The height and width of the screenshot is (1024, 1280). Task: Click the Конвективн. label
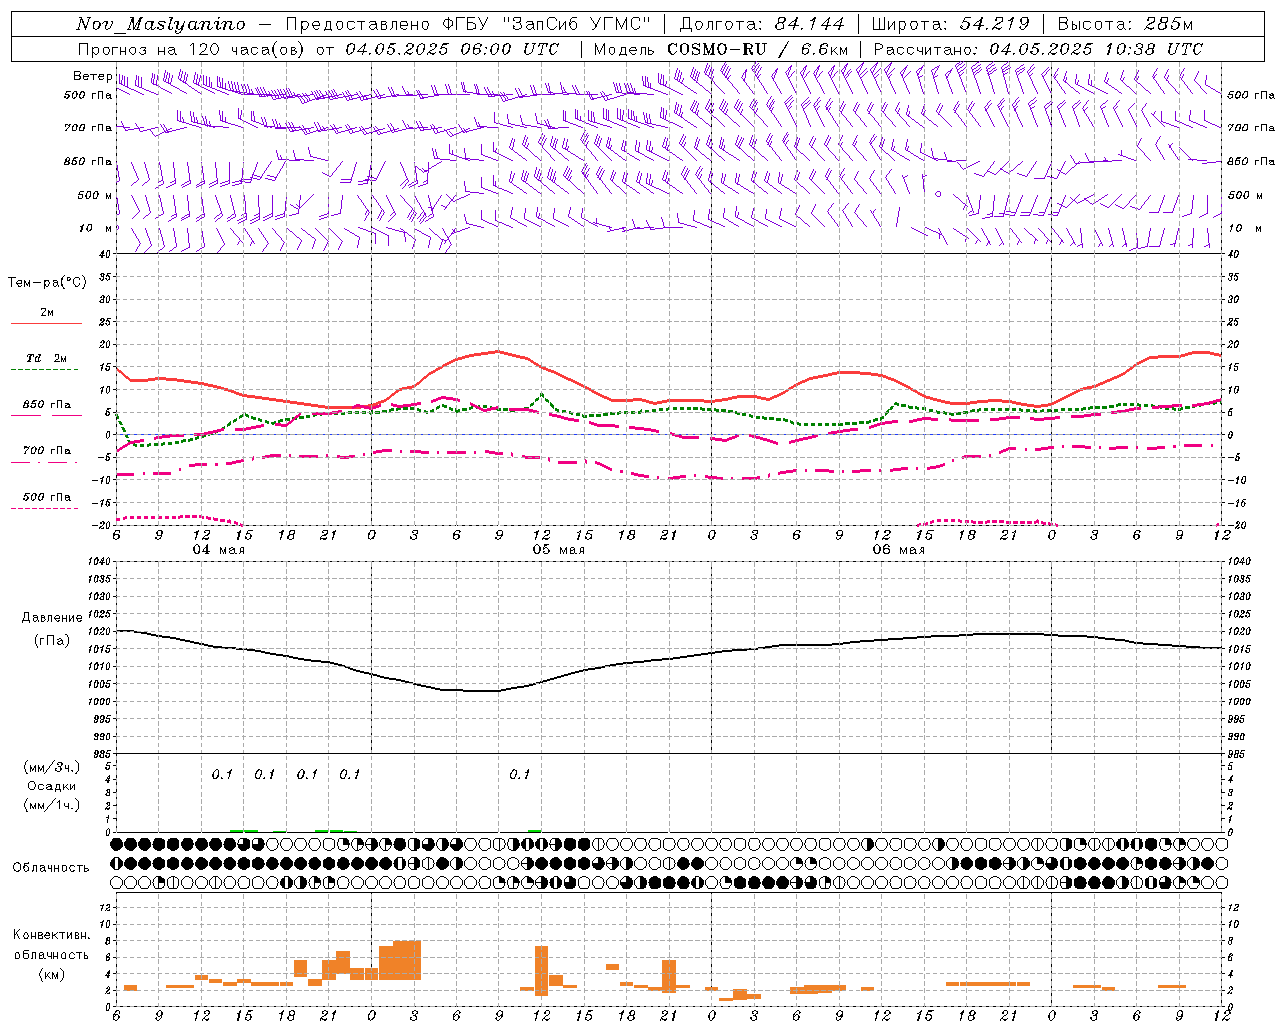click(51, 935)
